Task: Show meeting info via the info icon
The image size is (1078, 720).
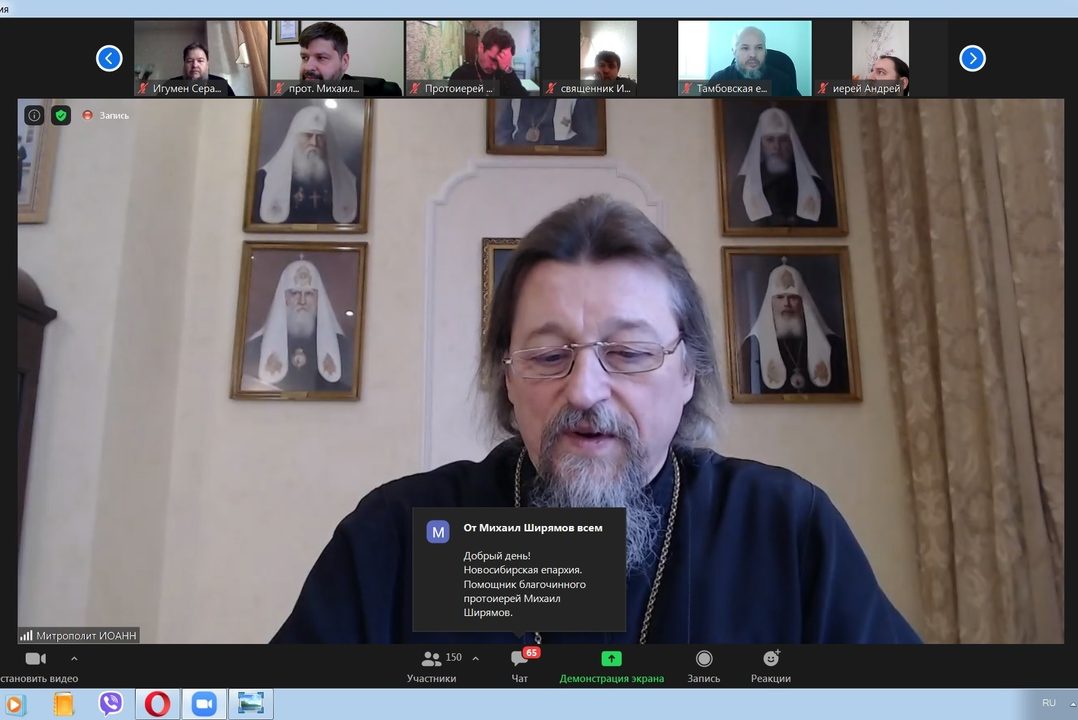Action: click(x=34, y=115)
